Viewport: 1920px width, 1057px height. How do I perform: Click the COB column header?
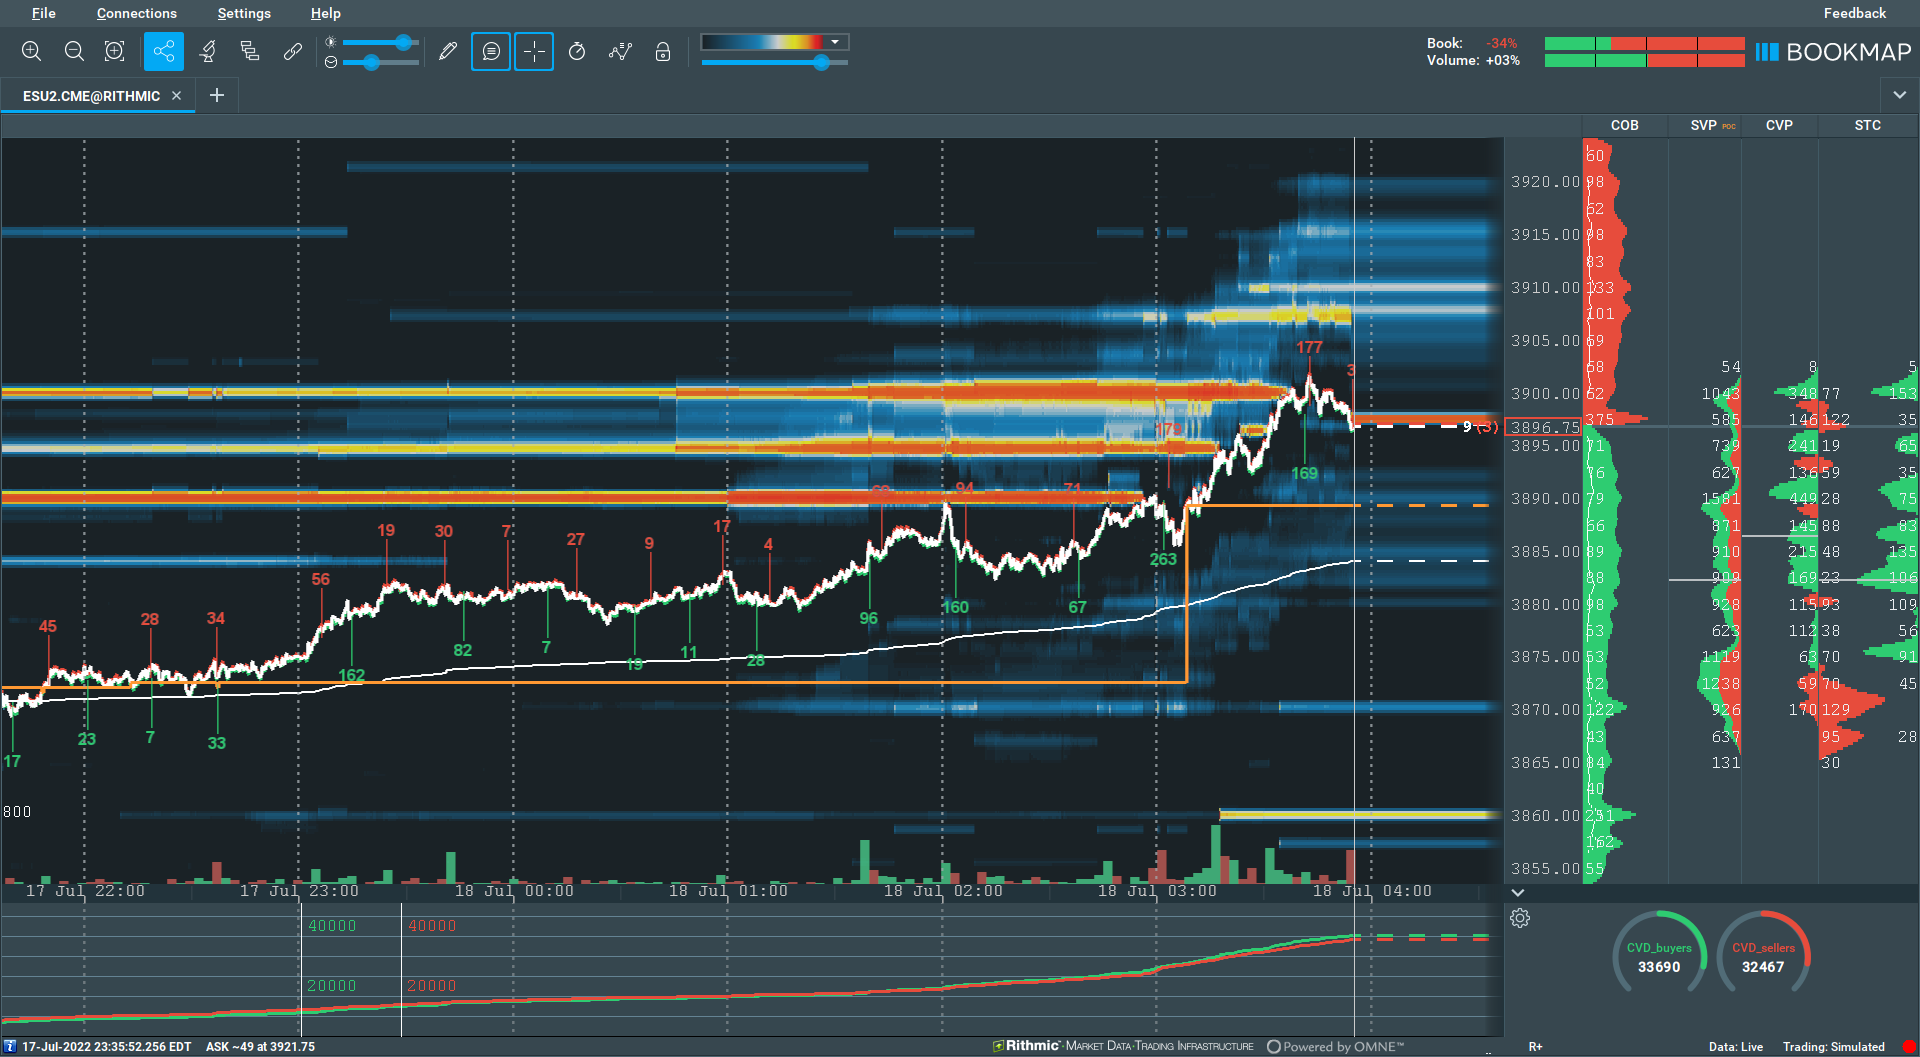click(1624, 125)
